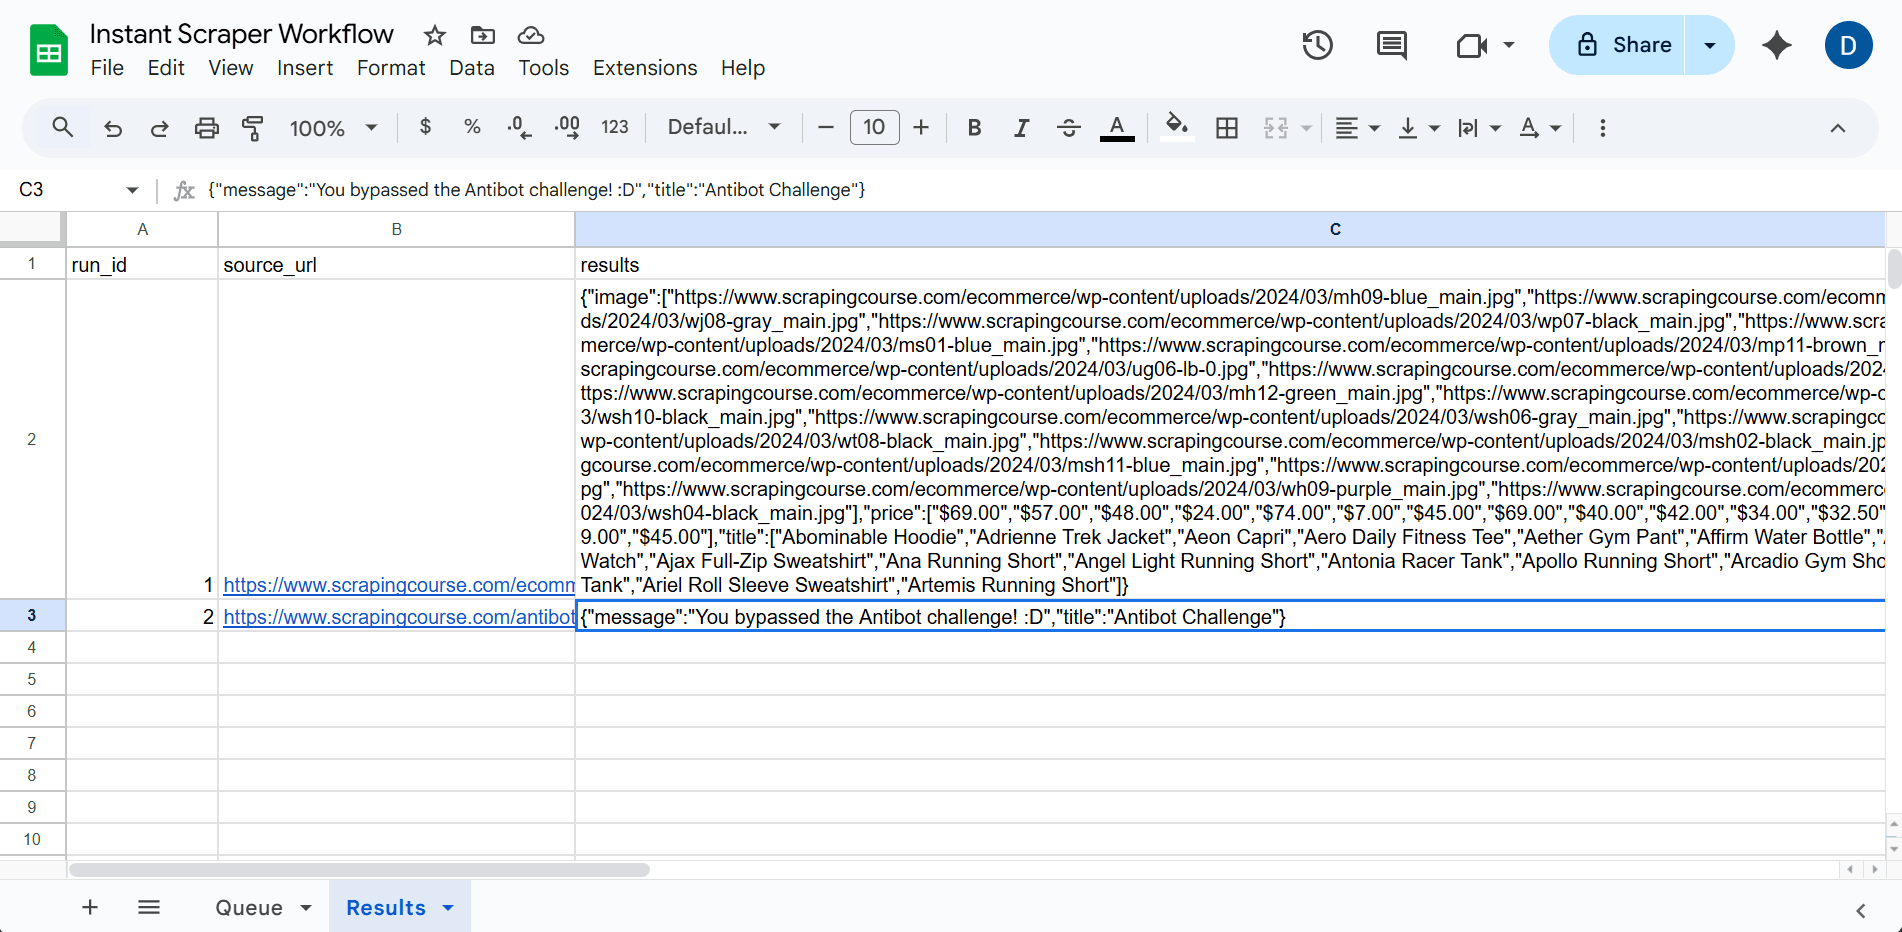
Task: Open cell borders menu
Action: coord(1227,128)
